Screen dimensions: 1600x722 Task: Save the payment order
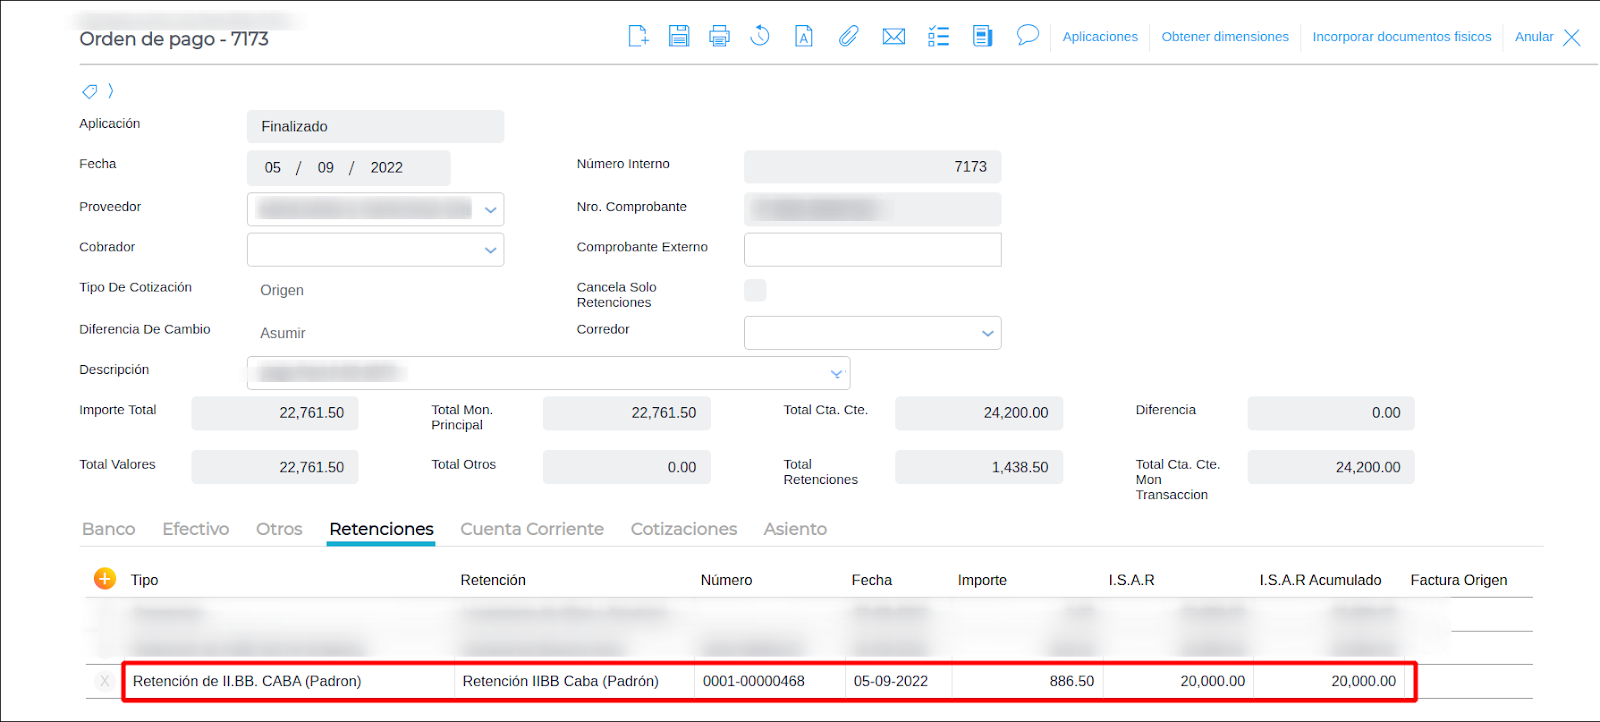click(x=679, y=37)
